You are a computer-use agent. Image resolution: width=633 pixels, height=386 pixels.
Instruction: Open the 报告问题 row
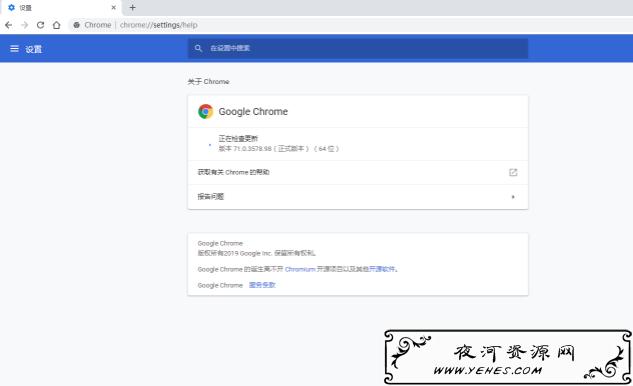point(358,197)
